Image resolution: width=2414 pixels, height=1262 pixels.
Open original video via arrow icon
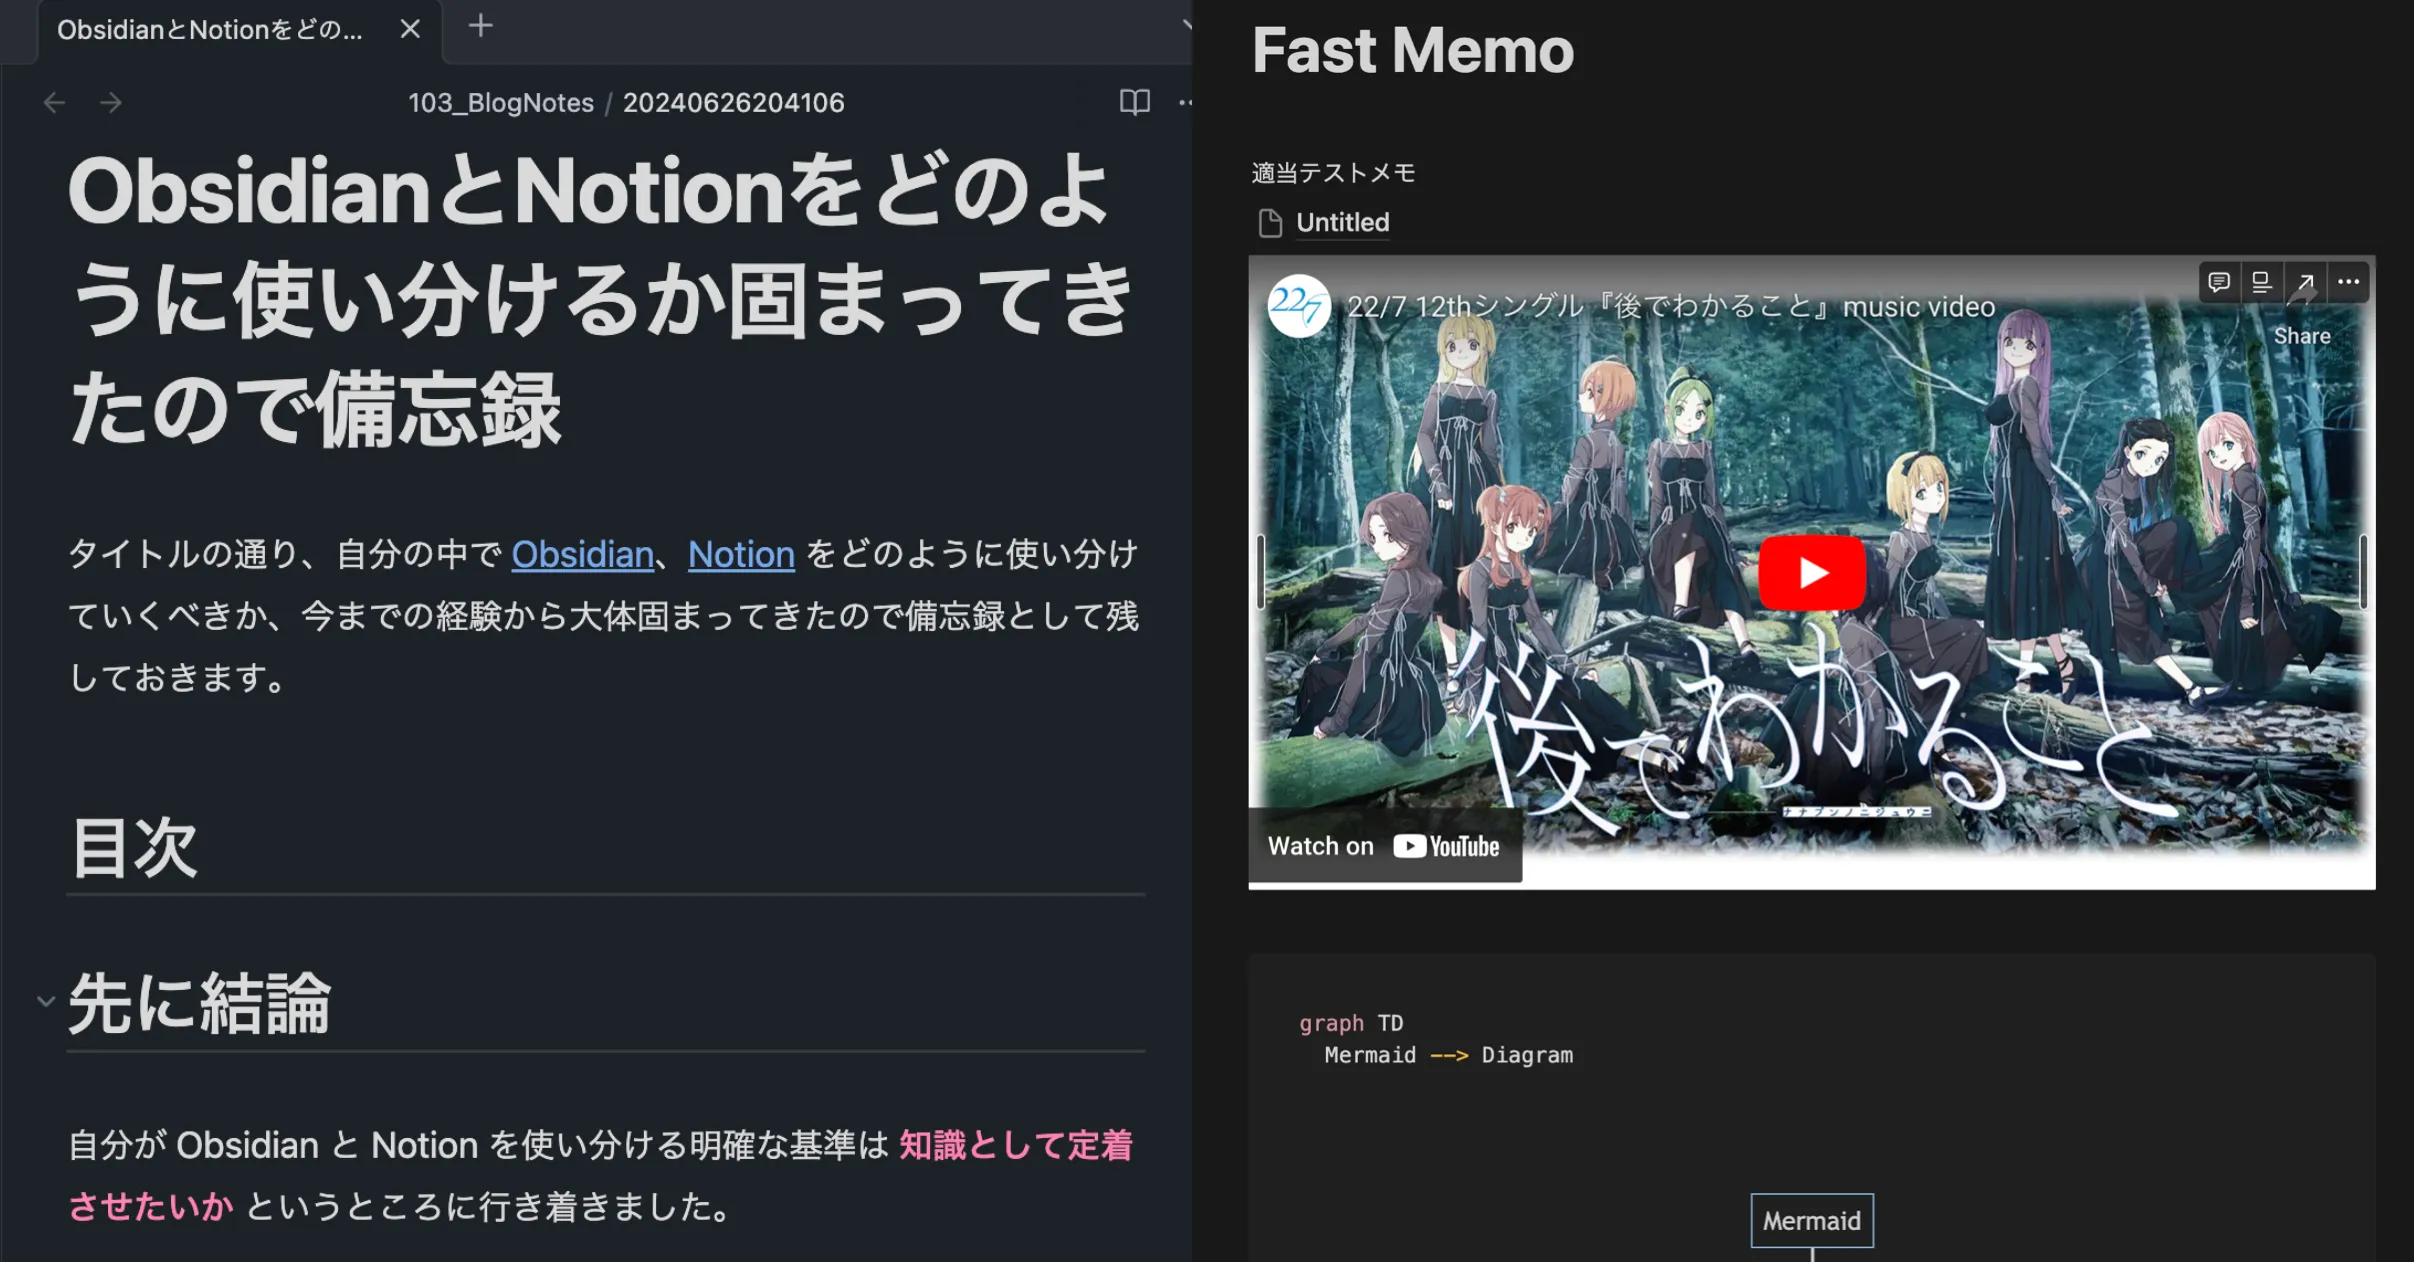point(2304,283)
